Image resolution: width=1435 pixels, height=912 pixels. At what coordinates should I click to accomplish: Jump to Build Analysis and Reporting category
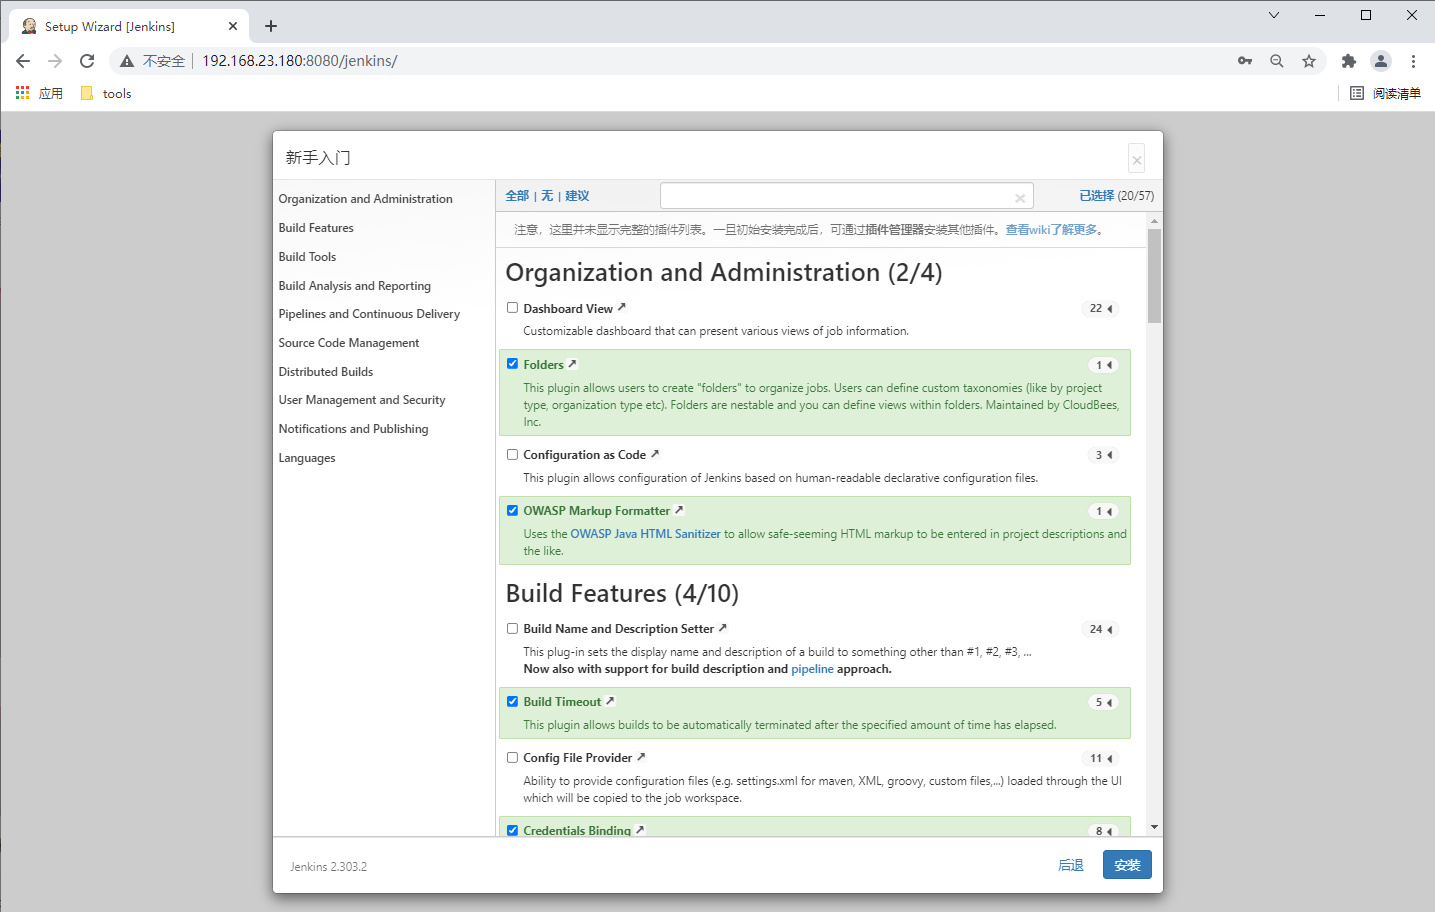(x=354, y=286)
